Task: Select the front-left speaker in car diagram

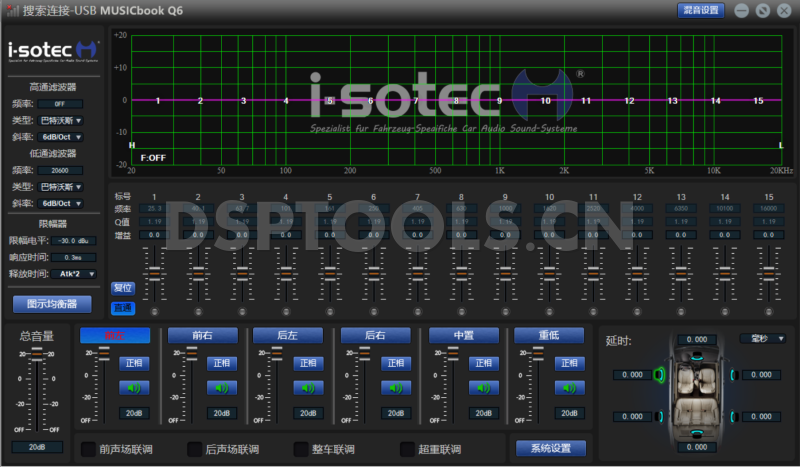Action: tap(660, 375)
